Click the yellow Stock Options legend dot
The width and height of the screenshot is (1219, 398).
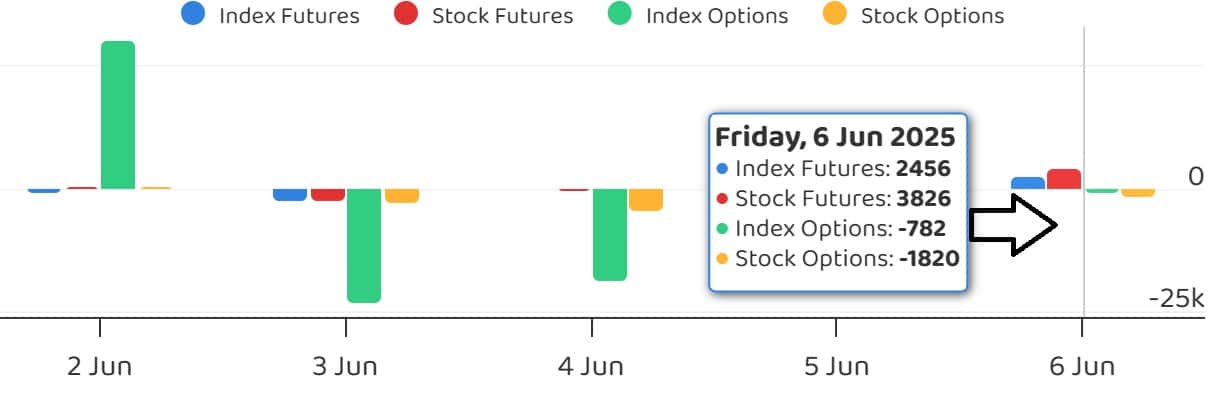[x=836, y=15]
